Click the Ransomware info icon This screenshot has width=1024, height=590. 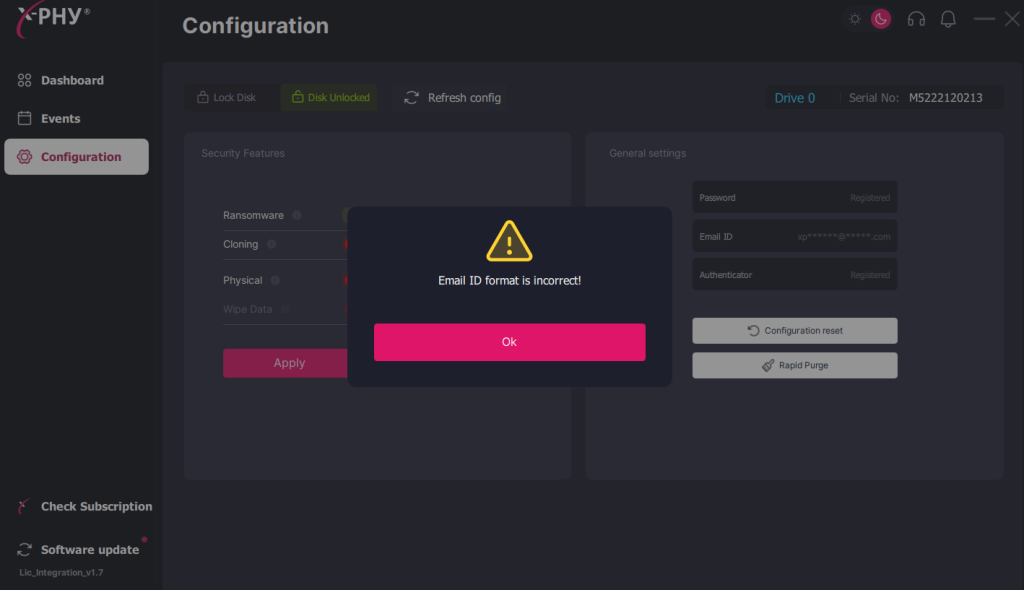[x=297, y=215]
